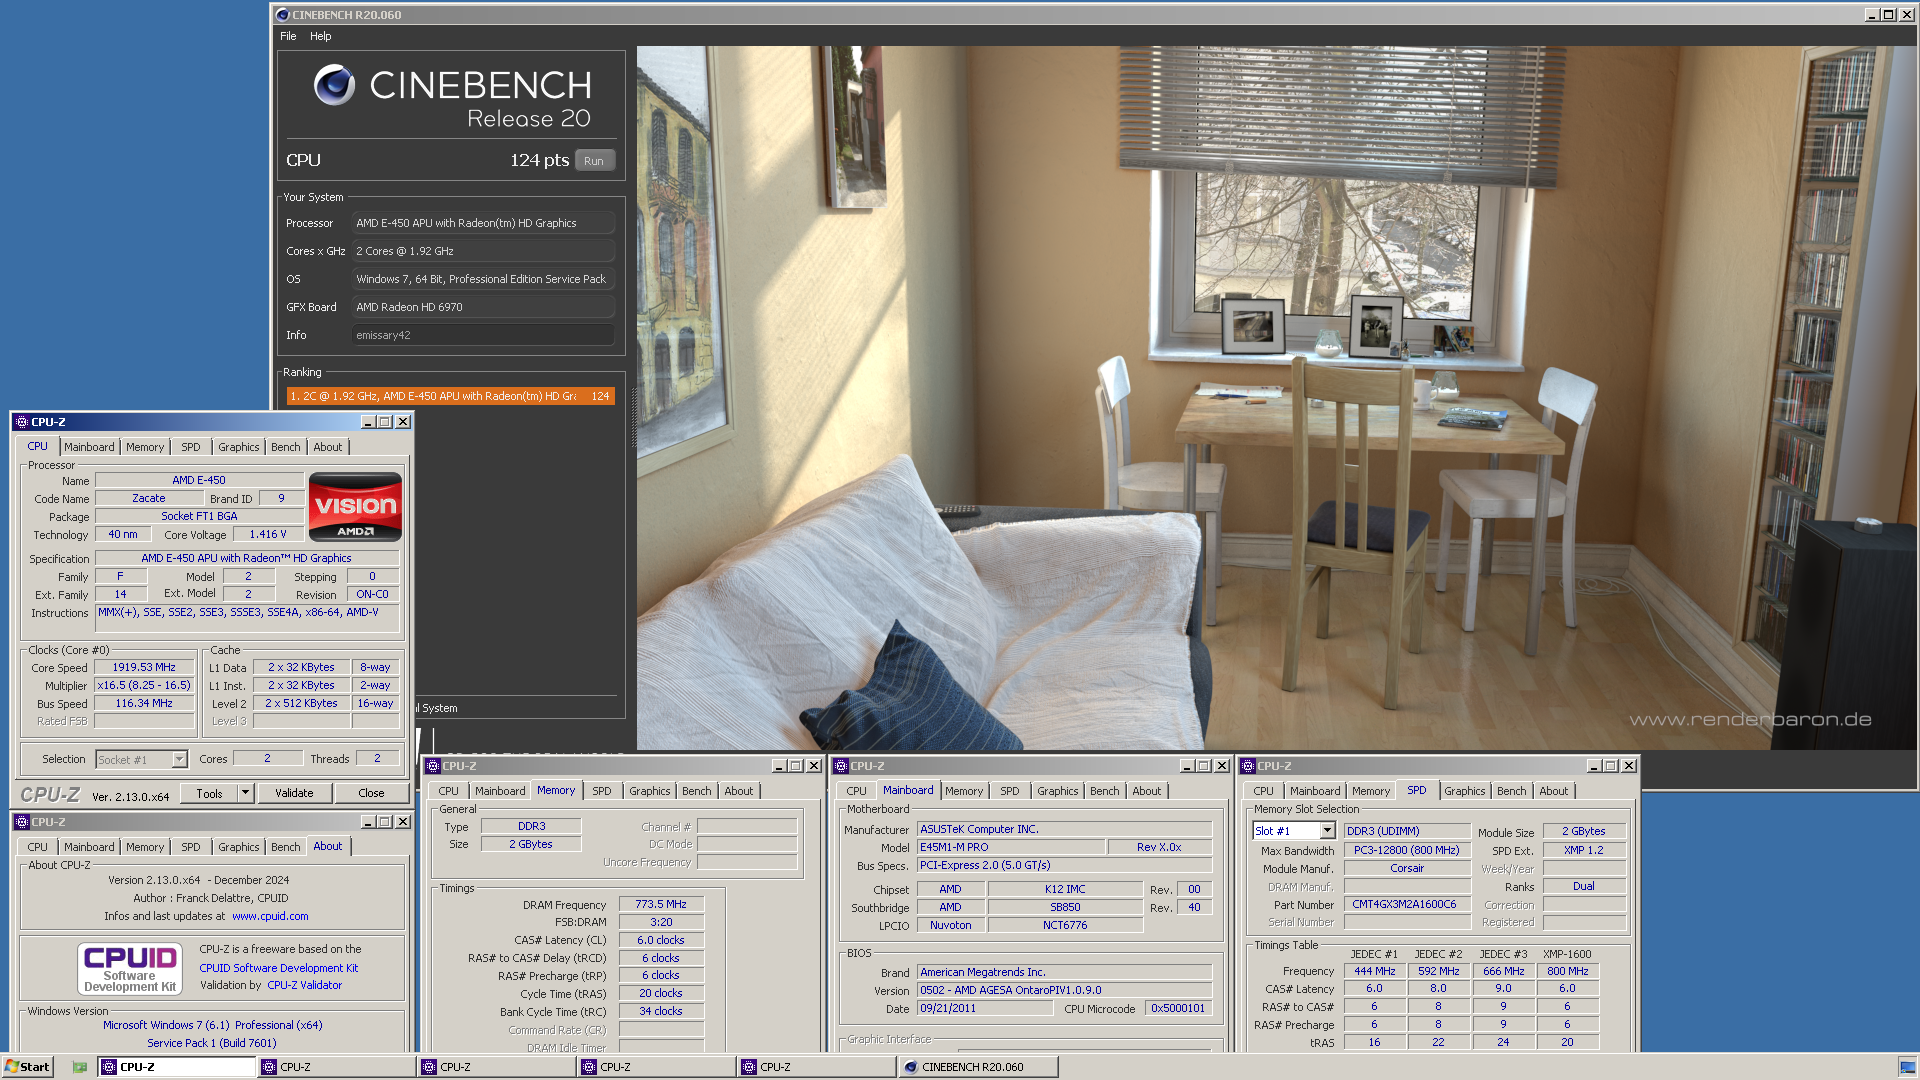1920x1080 pixels.
Task: Click Cores x GHz value 2 Cores @ 1.92 GHz
Action: pyautogui.click(x=483, y=251)
